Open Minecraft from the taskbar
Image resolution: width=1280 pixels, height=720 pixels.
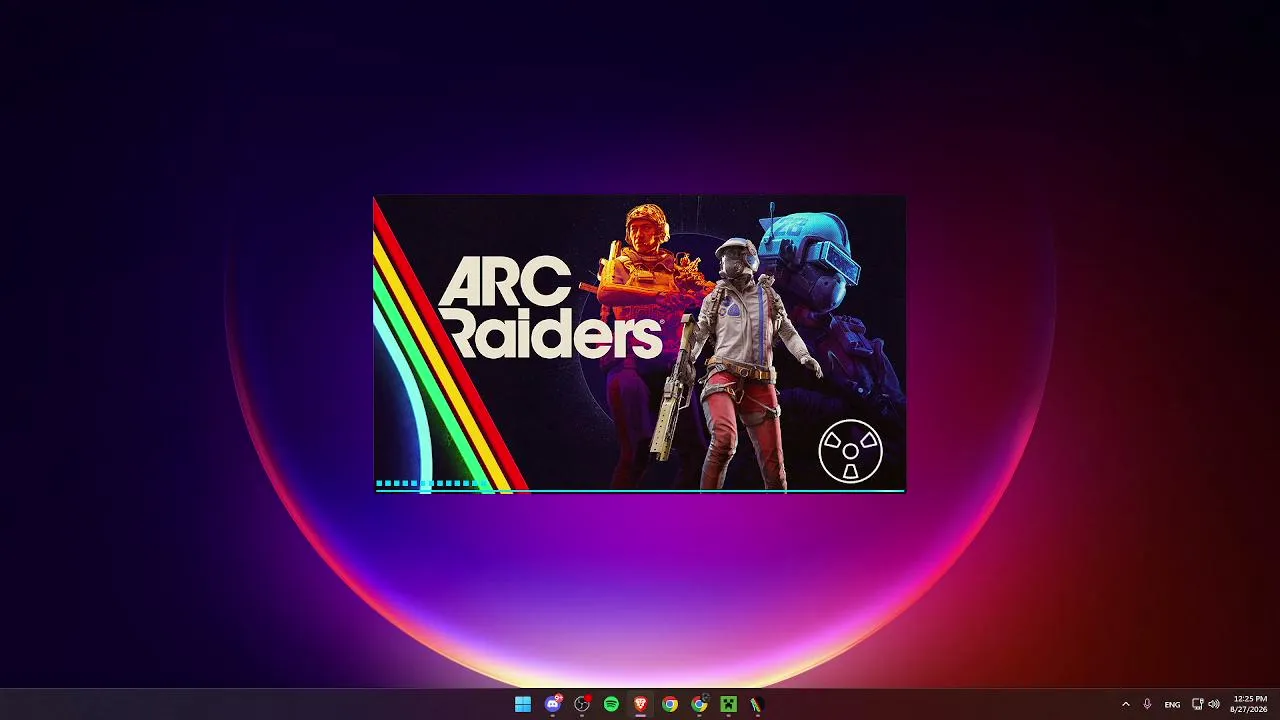[729, 705]
